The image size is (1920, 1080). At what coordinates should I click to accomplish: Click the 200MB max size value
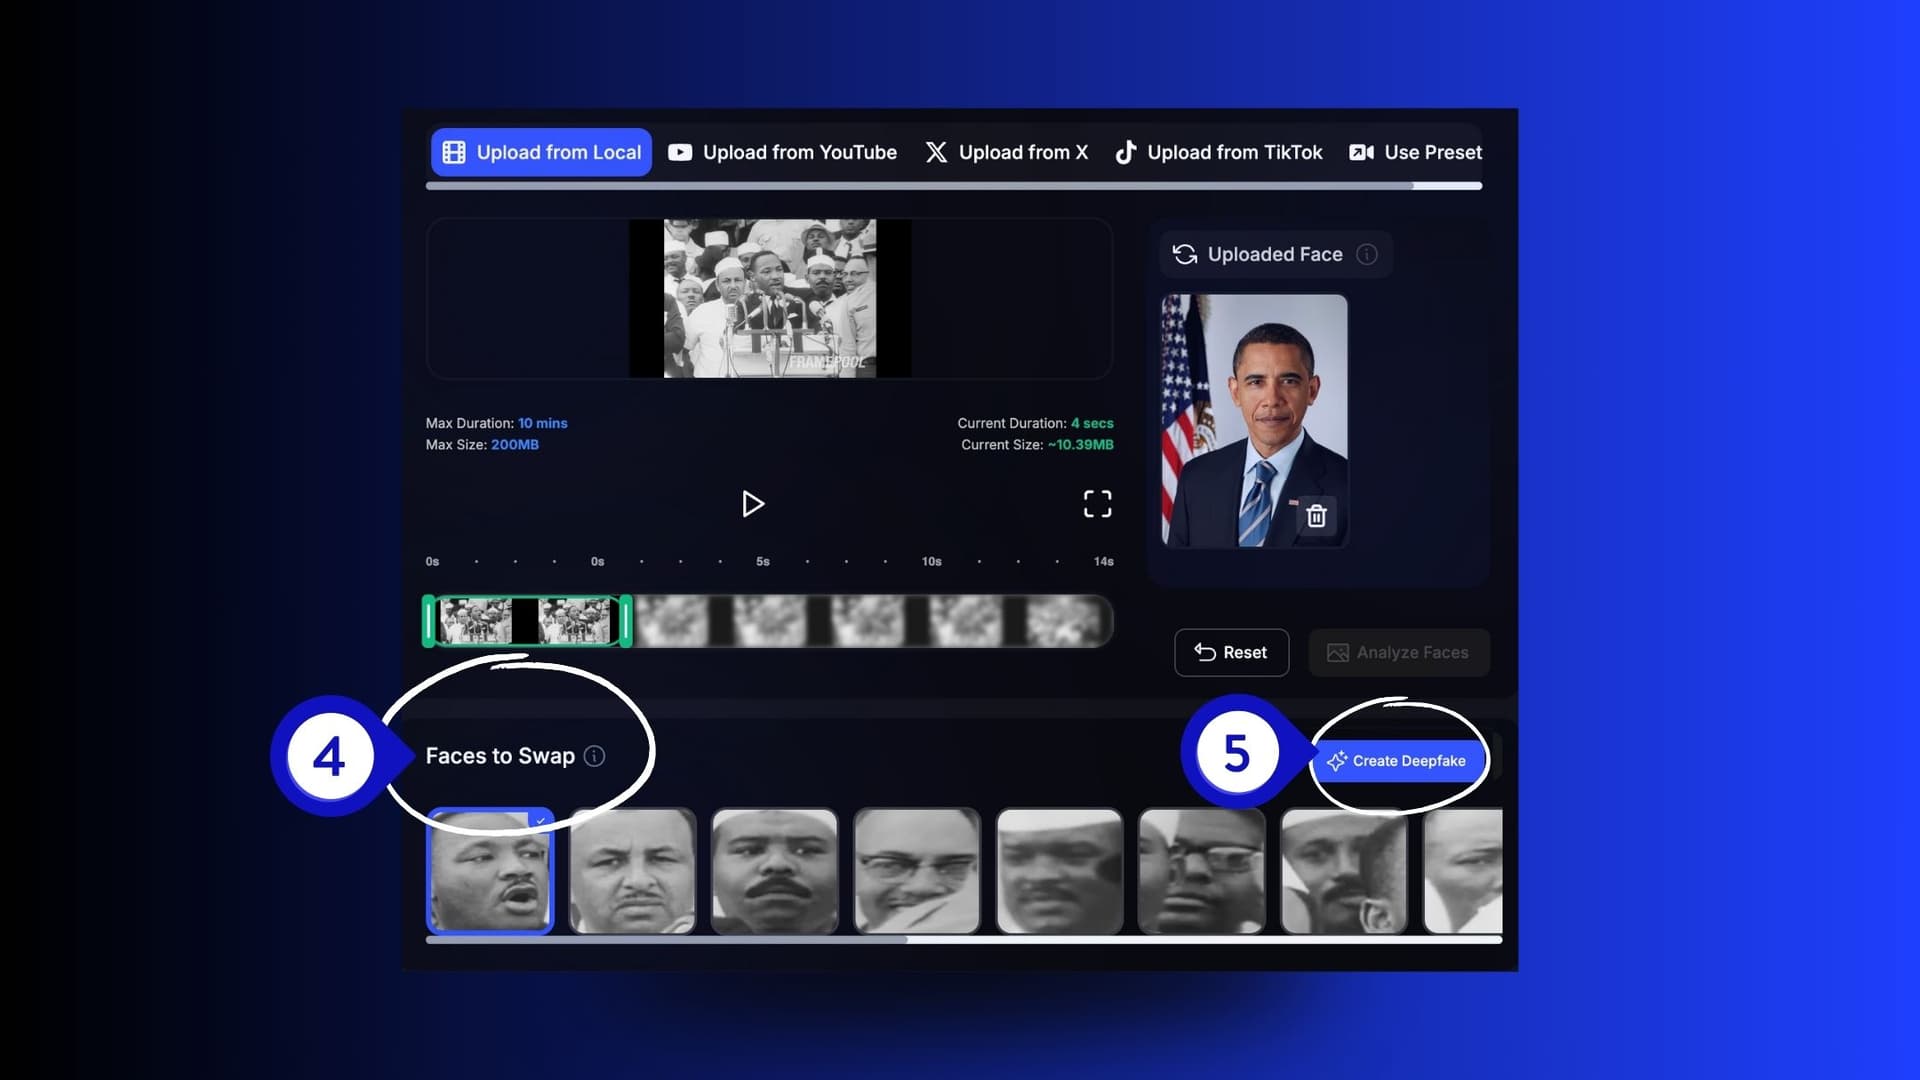514,445
